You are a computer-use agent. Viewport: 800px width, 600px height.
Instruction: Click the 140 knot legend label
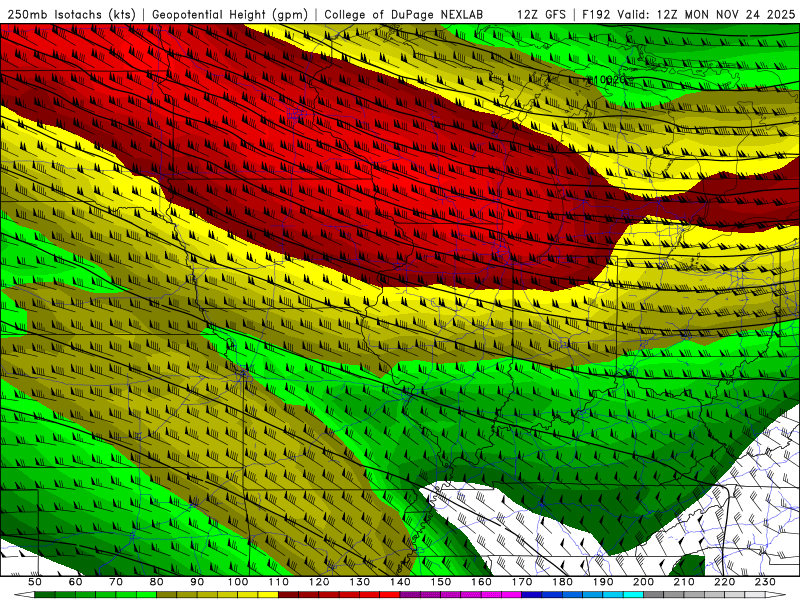pyautogui.click(x=400, y=582)
